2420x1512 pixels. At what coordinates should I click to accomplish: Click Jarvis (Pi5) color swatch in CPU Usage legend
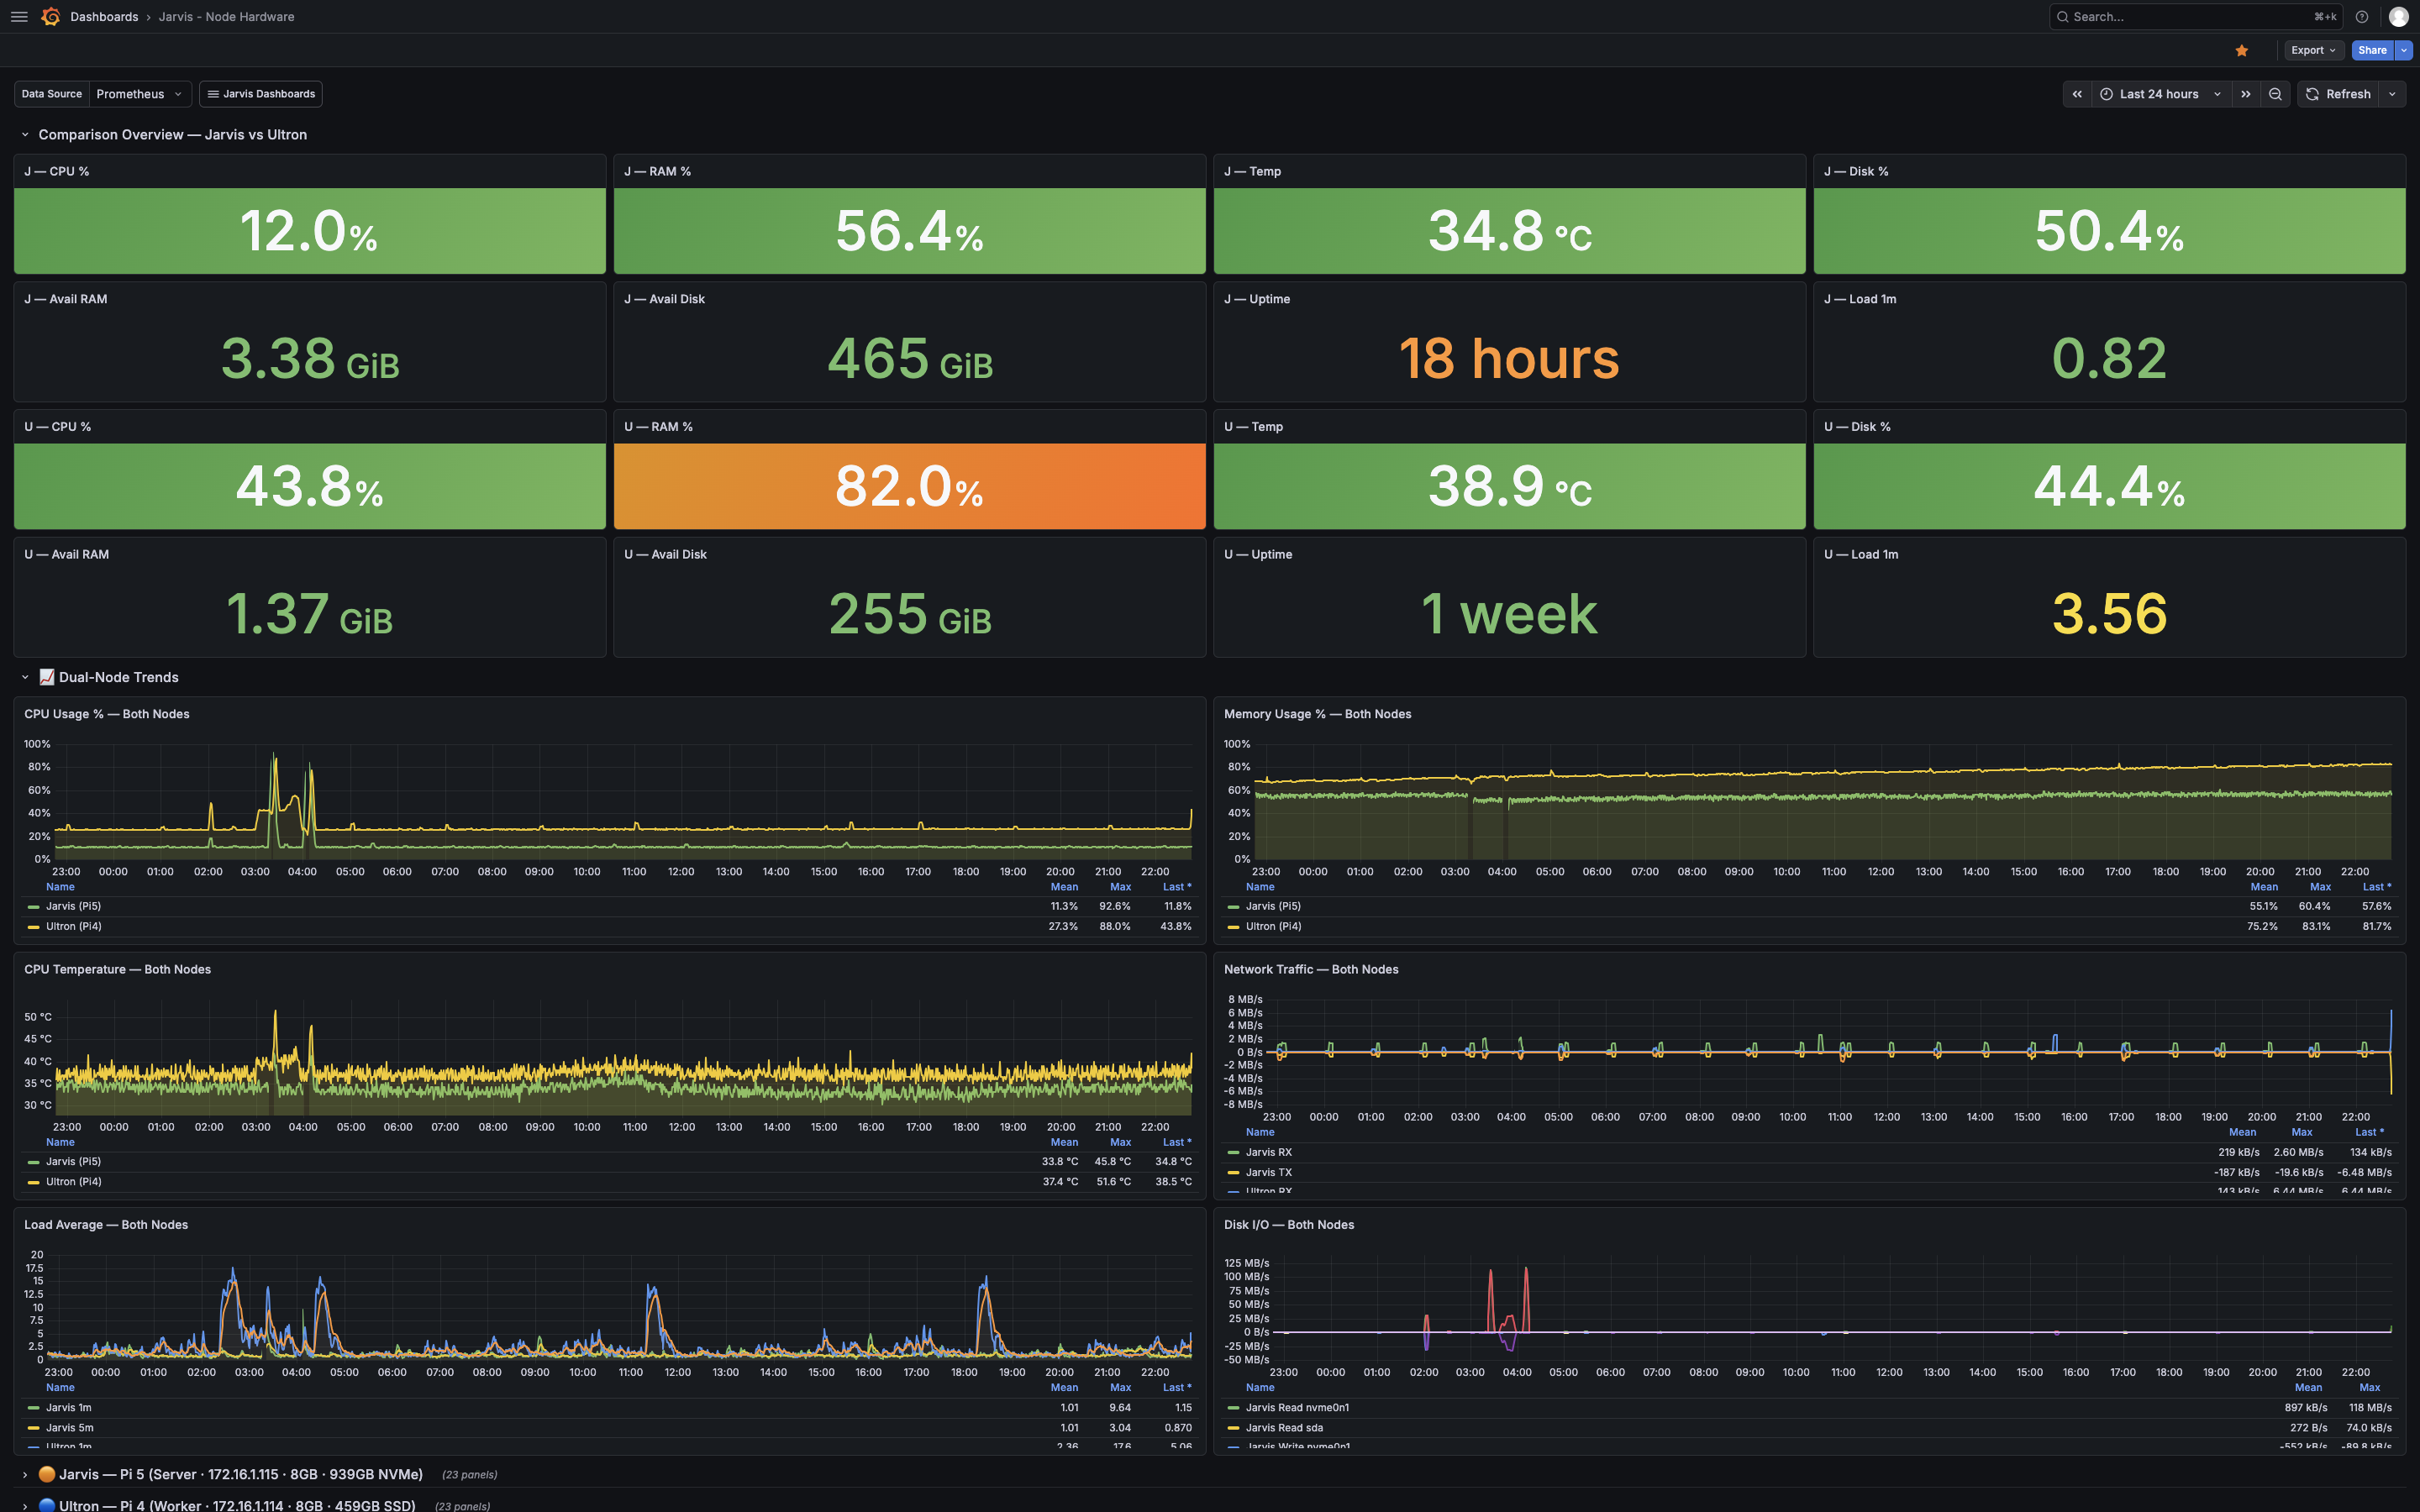pyautogui.click(x=34, y=907)
